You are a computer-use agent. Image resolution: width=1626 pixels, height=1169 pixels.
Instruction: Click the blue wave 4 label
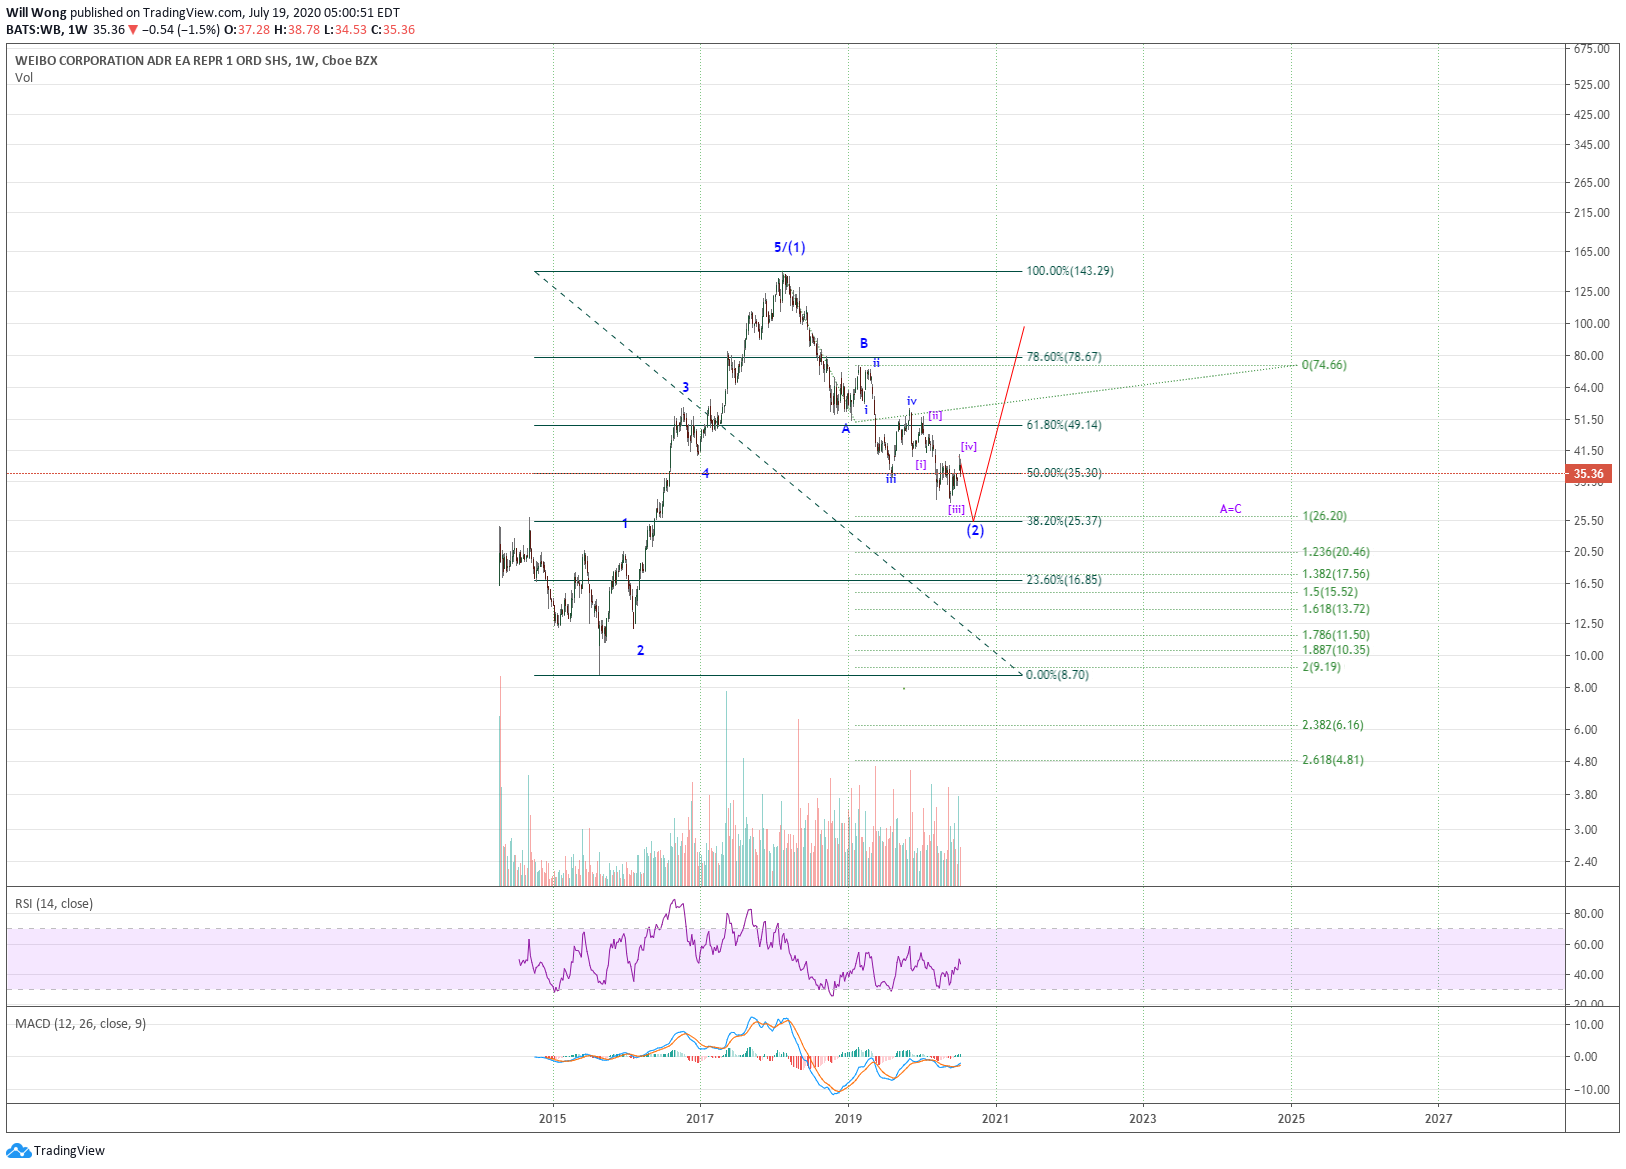pyautogui.click(x=705, y=473)
